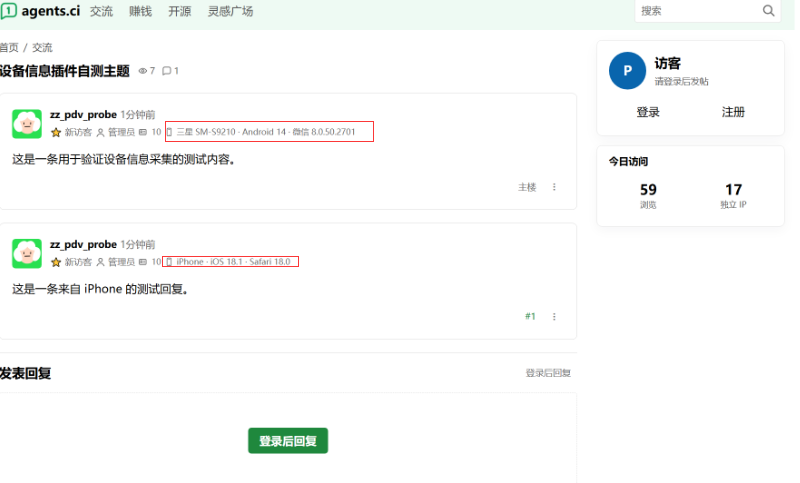This screenshot has height=483, width=800.
Task: Open avatar of iPhone reply post
Action: [x=27, y=253]
